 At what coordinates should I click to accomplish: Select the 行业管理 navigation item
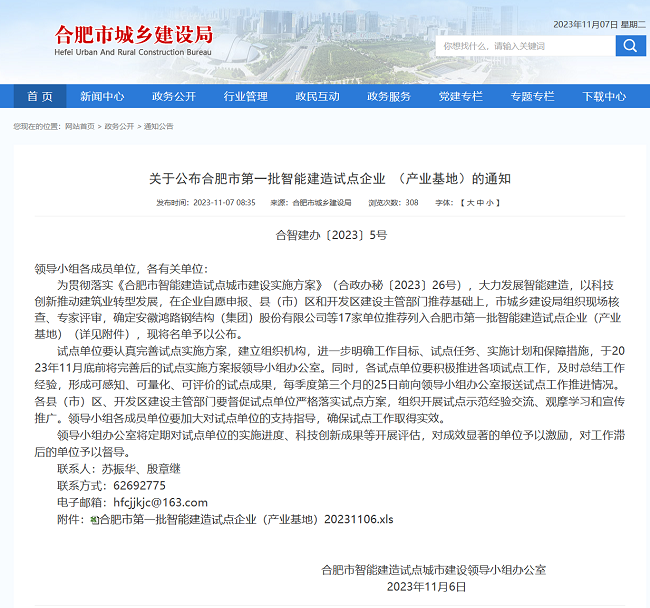[245, 97]
